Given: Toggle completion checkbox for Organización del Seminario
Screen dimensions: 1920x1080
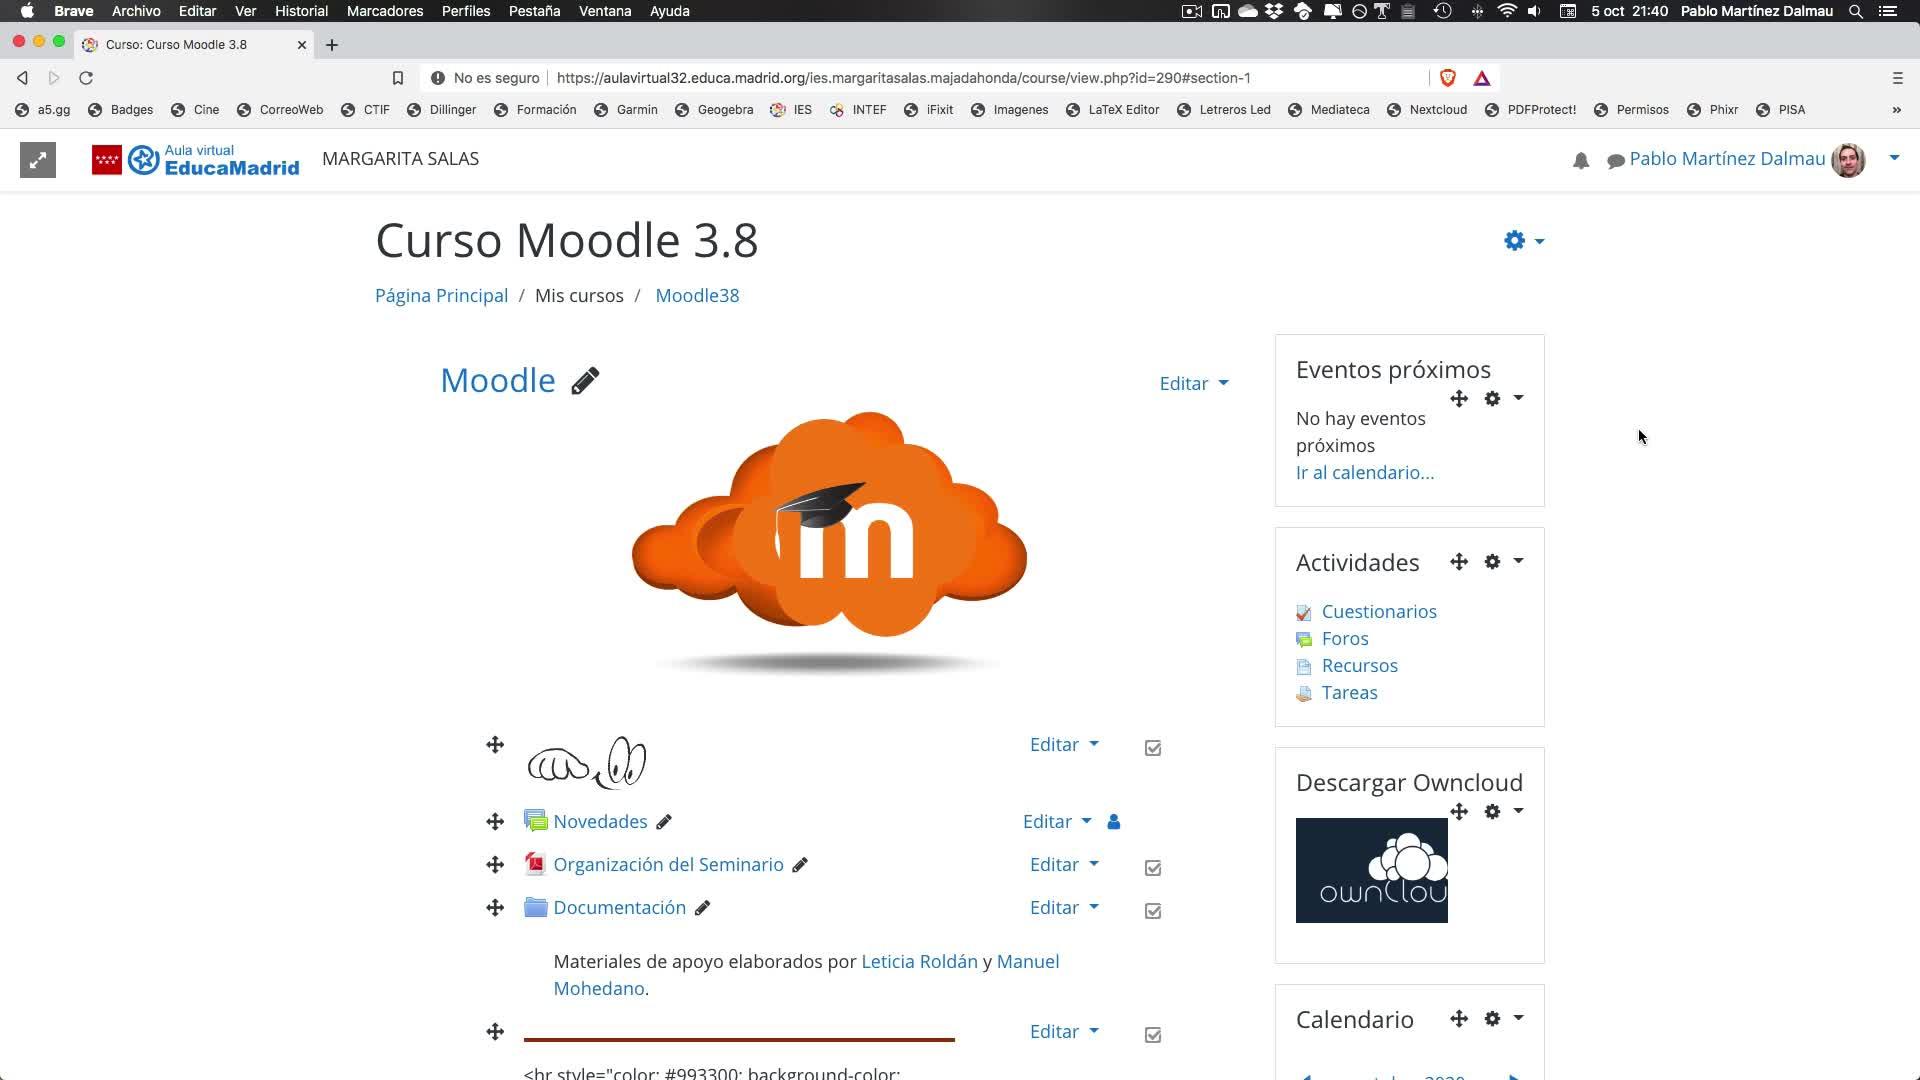Looking at the screenshot, I should [1153, 868].
